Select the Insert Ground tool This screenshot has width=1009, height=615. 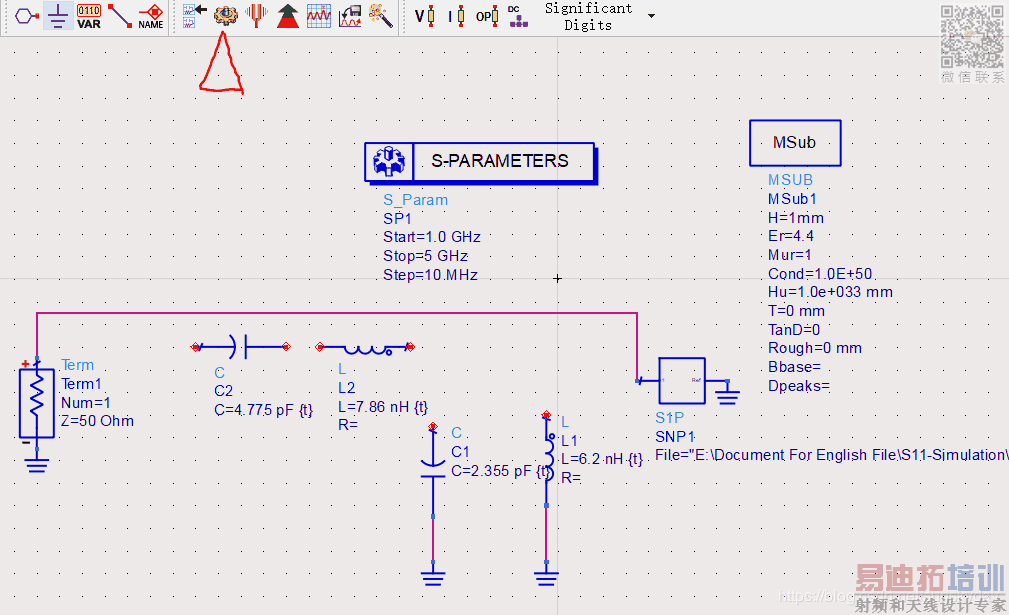tap(58, 15)
